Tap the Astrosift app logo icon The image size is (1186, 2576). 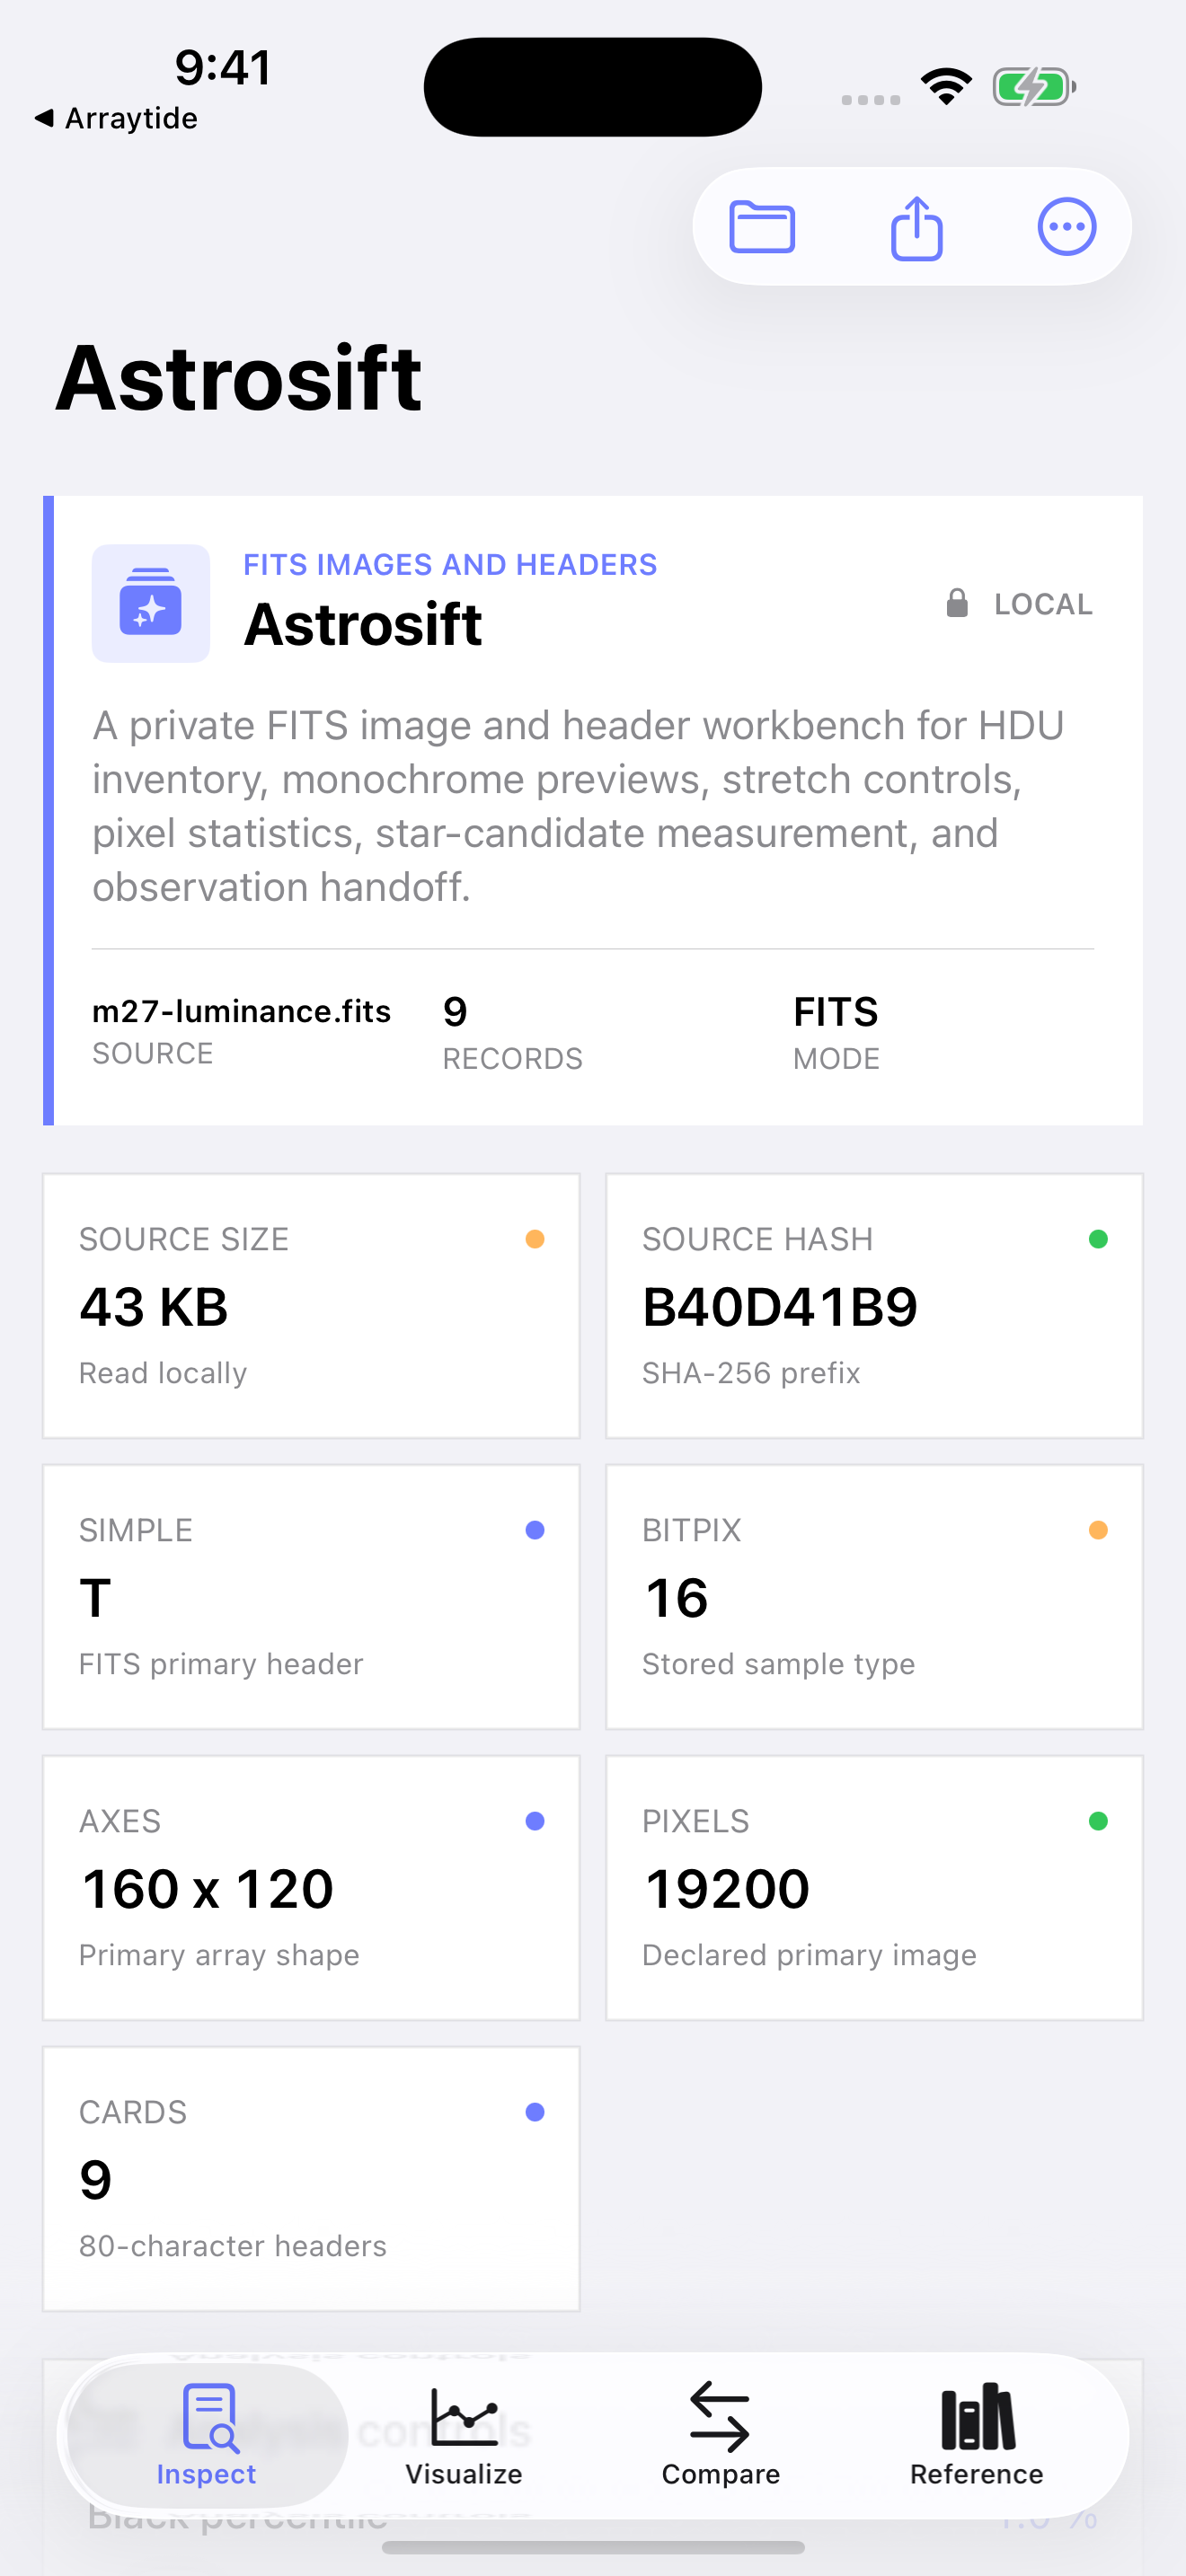coord(151,603)
